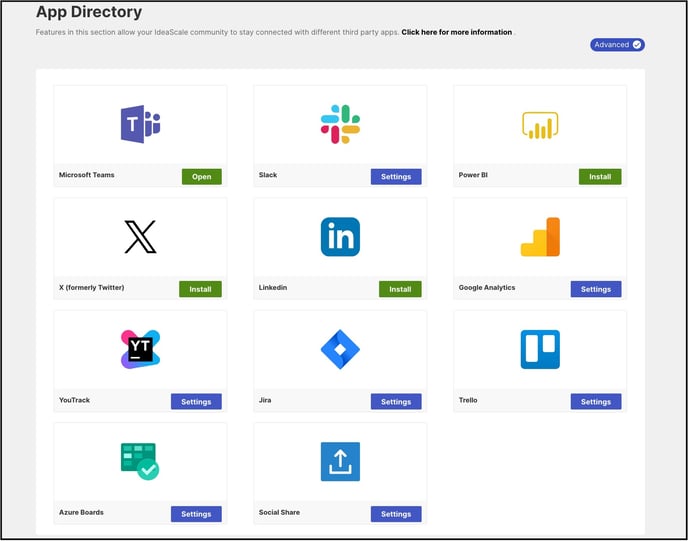
Task: Click the X (formerly Twitter) logo
Action: pos(140,237)
